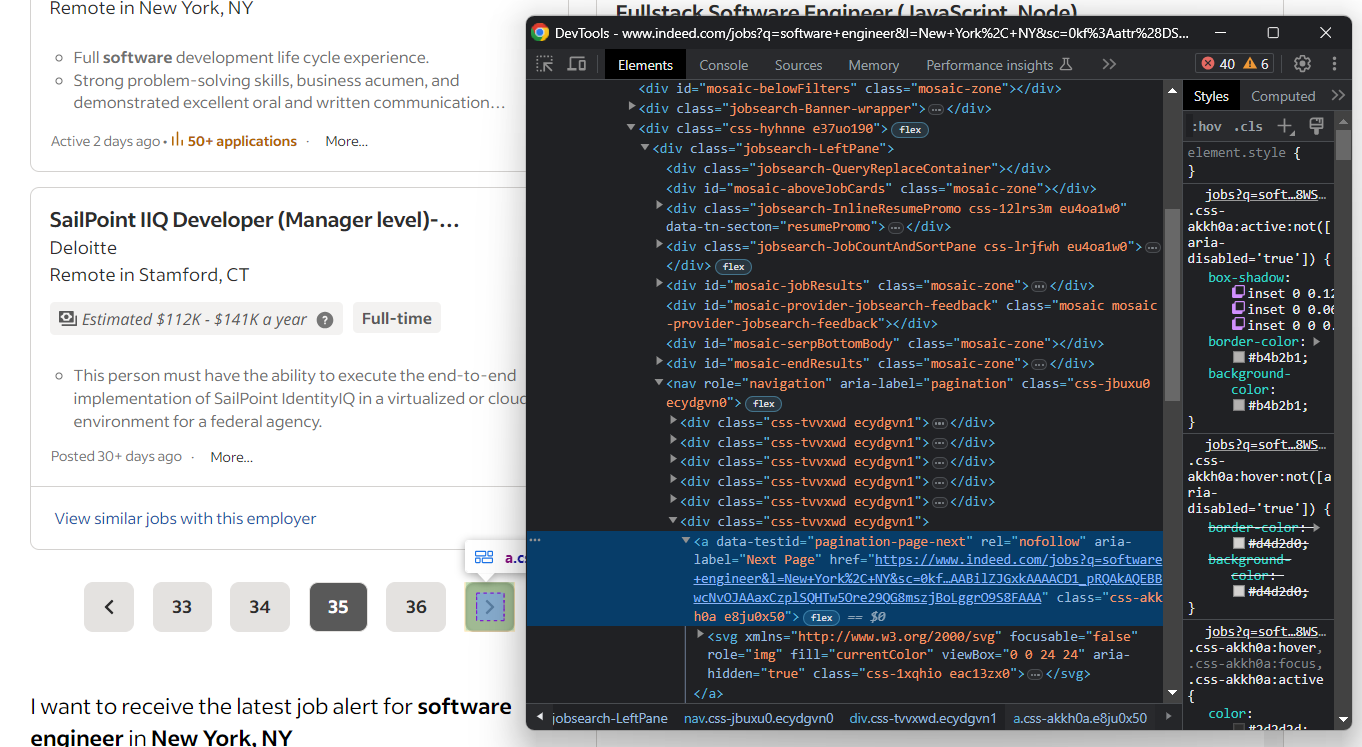Image resolution: width=1362 pixels, height=747 pixels.
Task: Toggle flex badge on css-hyhnne div
Action: pos(909,129)
